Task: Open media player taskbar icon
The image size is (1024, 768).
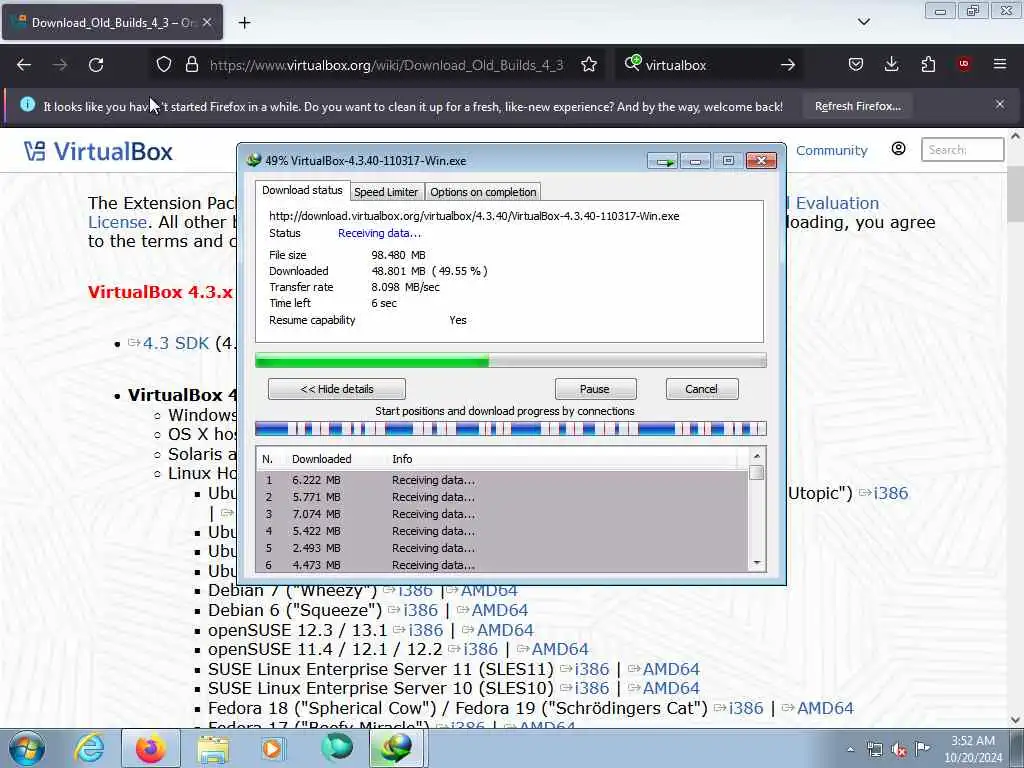Action: point(272,748)
